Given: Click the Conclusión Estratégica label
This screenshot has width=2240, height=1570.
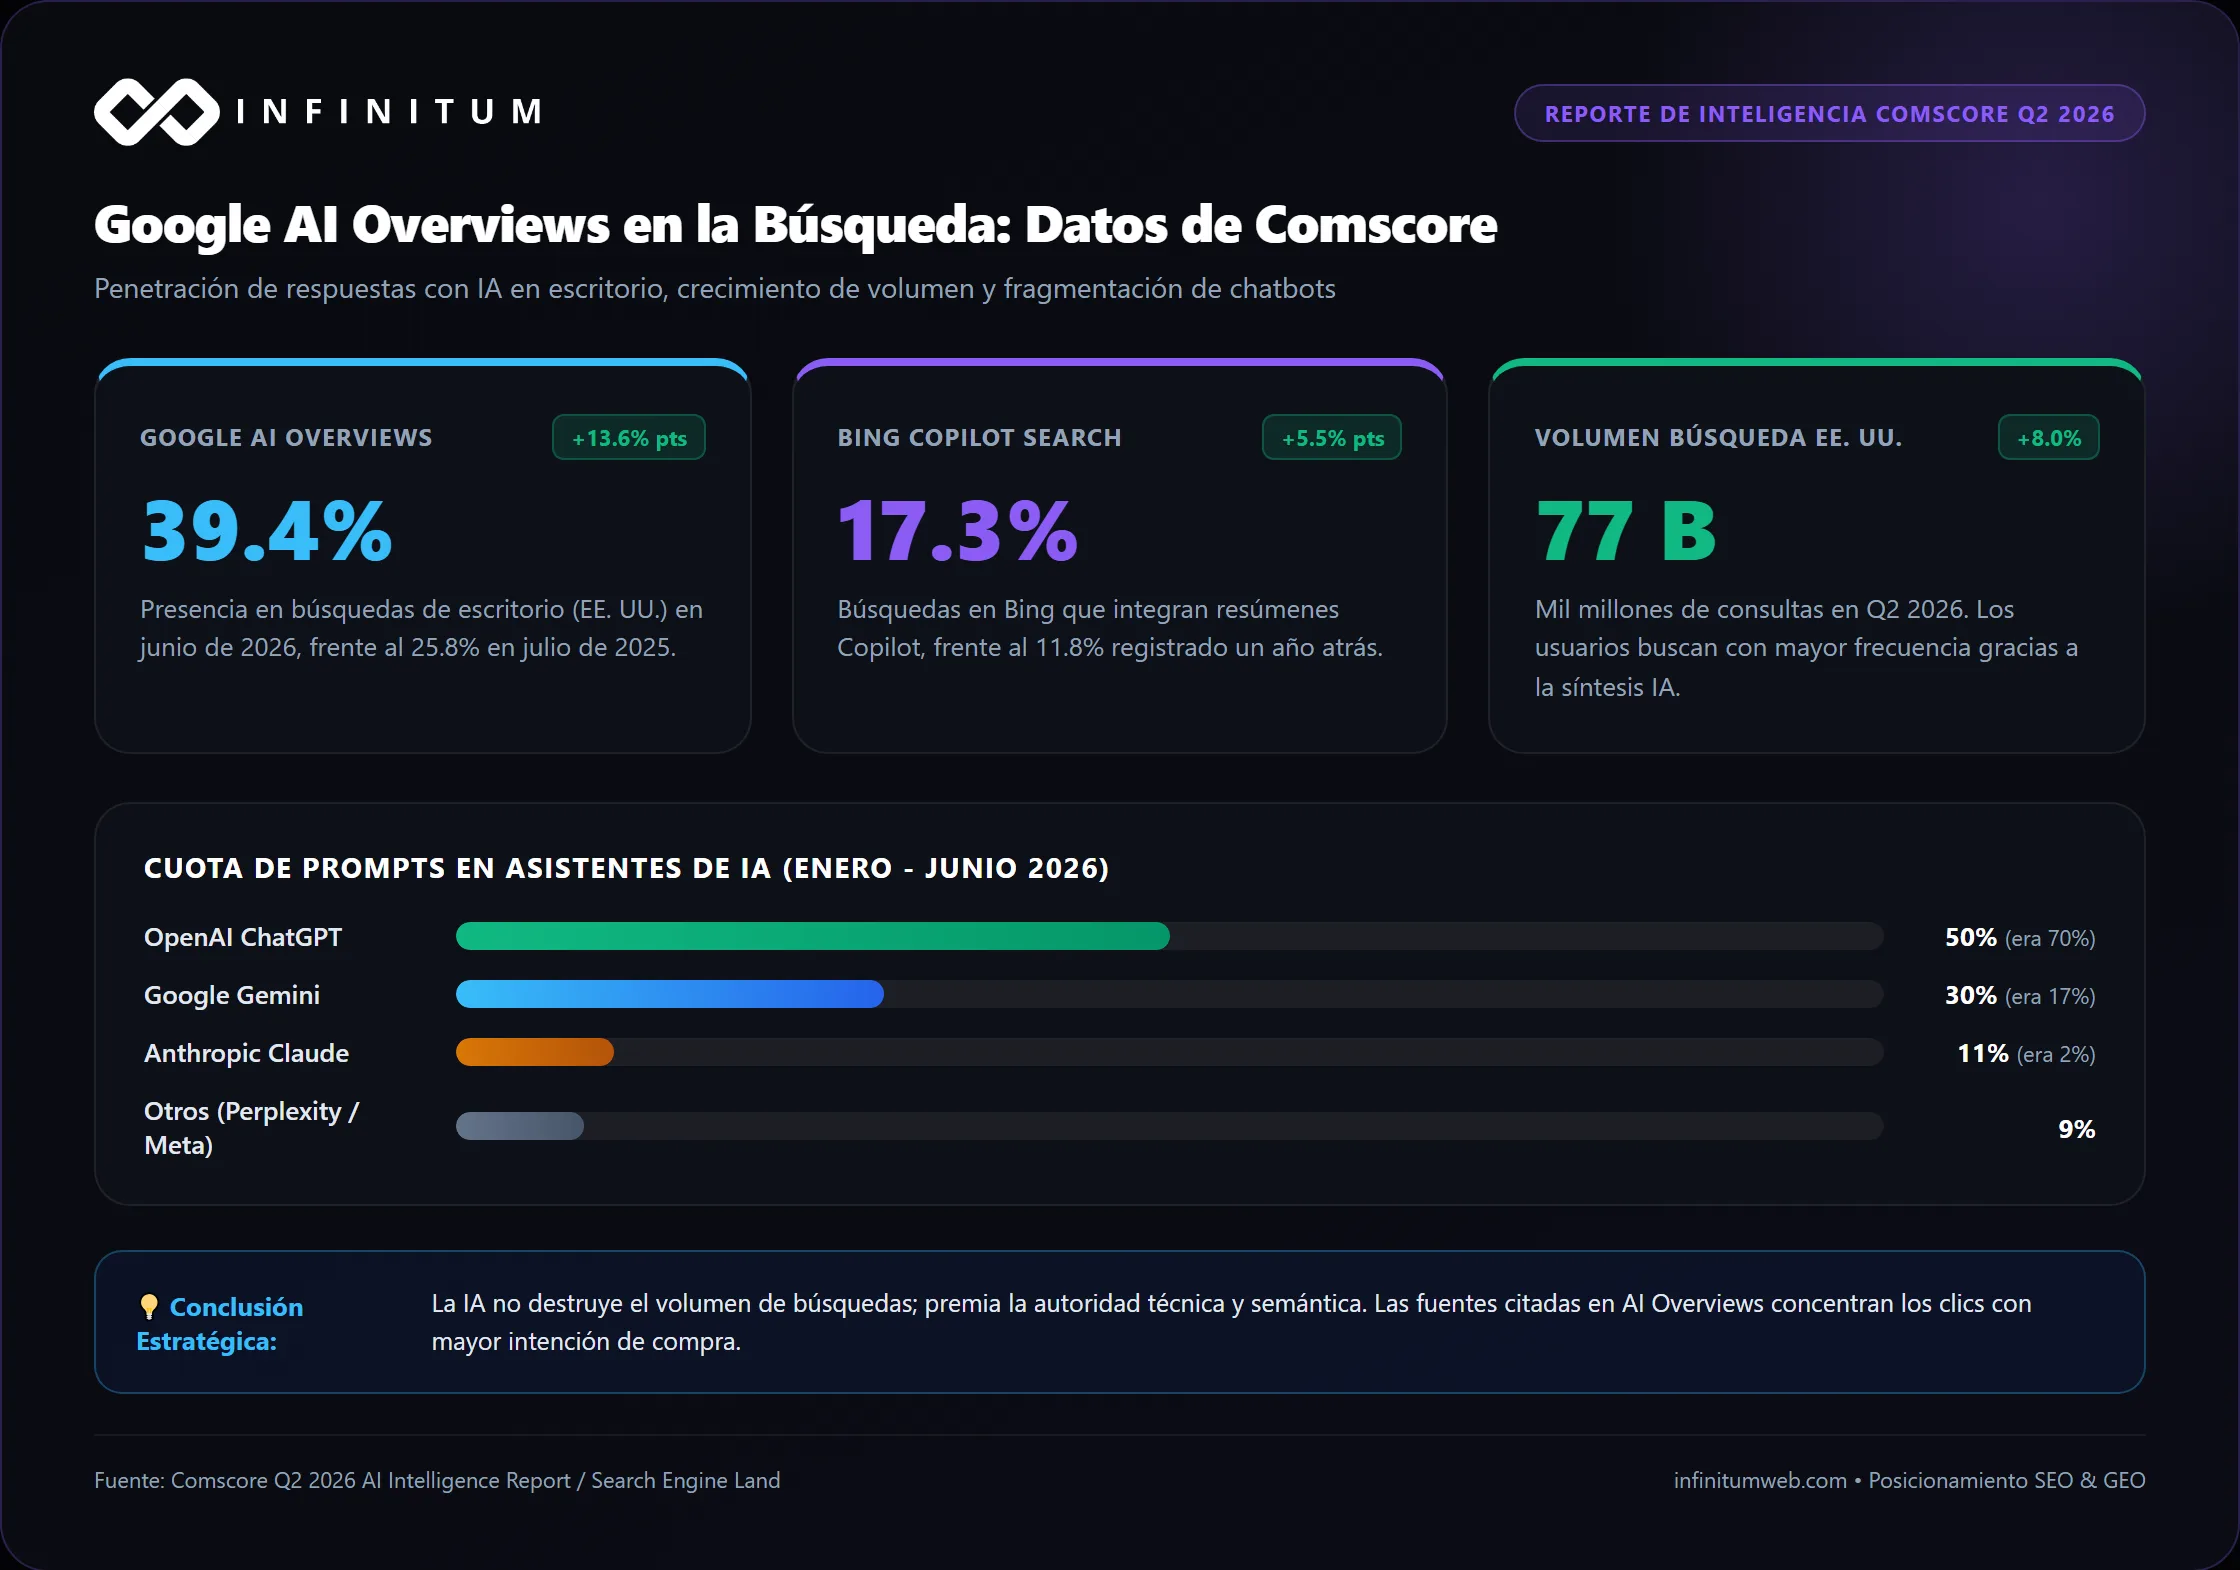Looking at the screenshot, I should coord(220,1324).
